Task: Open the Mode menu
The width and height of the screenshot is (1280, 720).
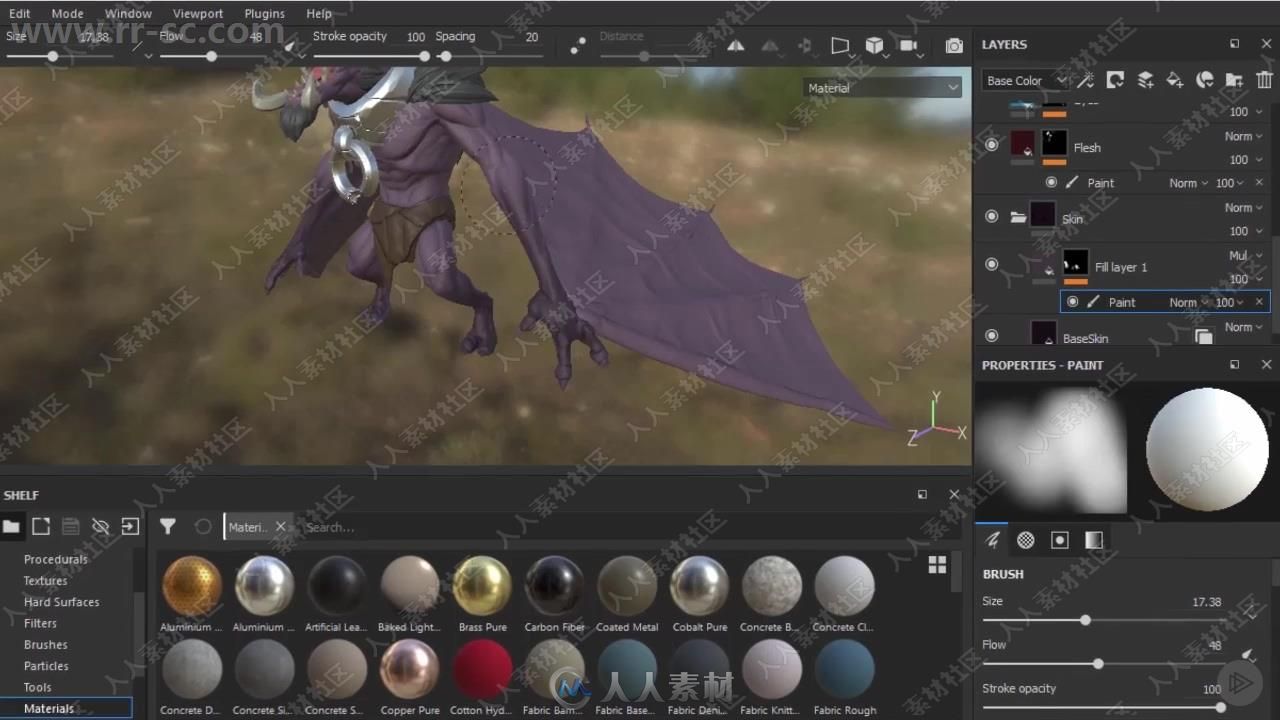Action: (67, 13)
